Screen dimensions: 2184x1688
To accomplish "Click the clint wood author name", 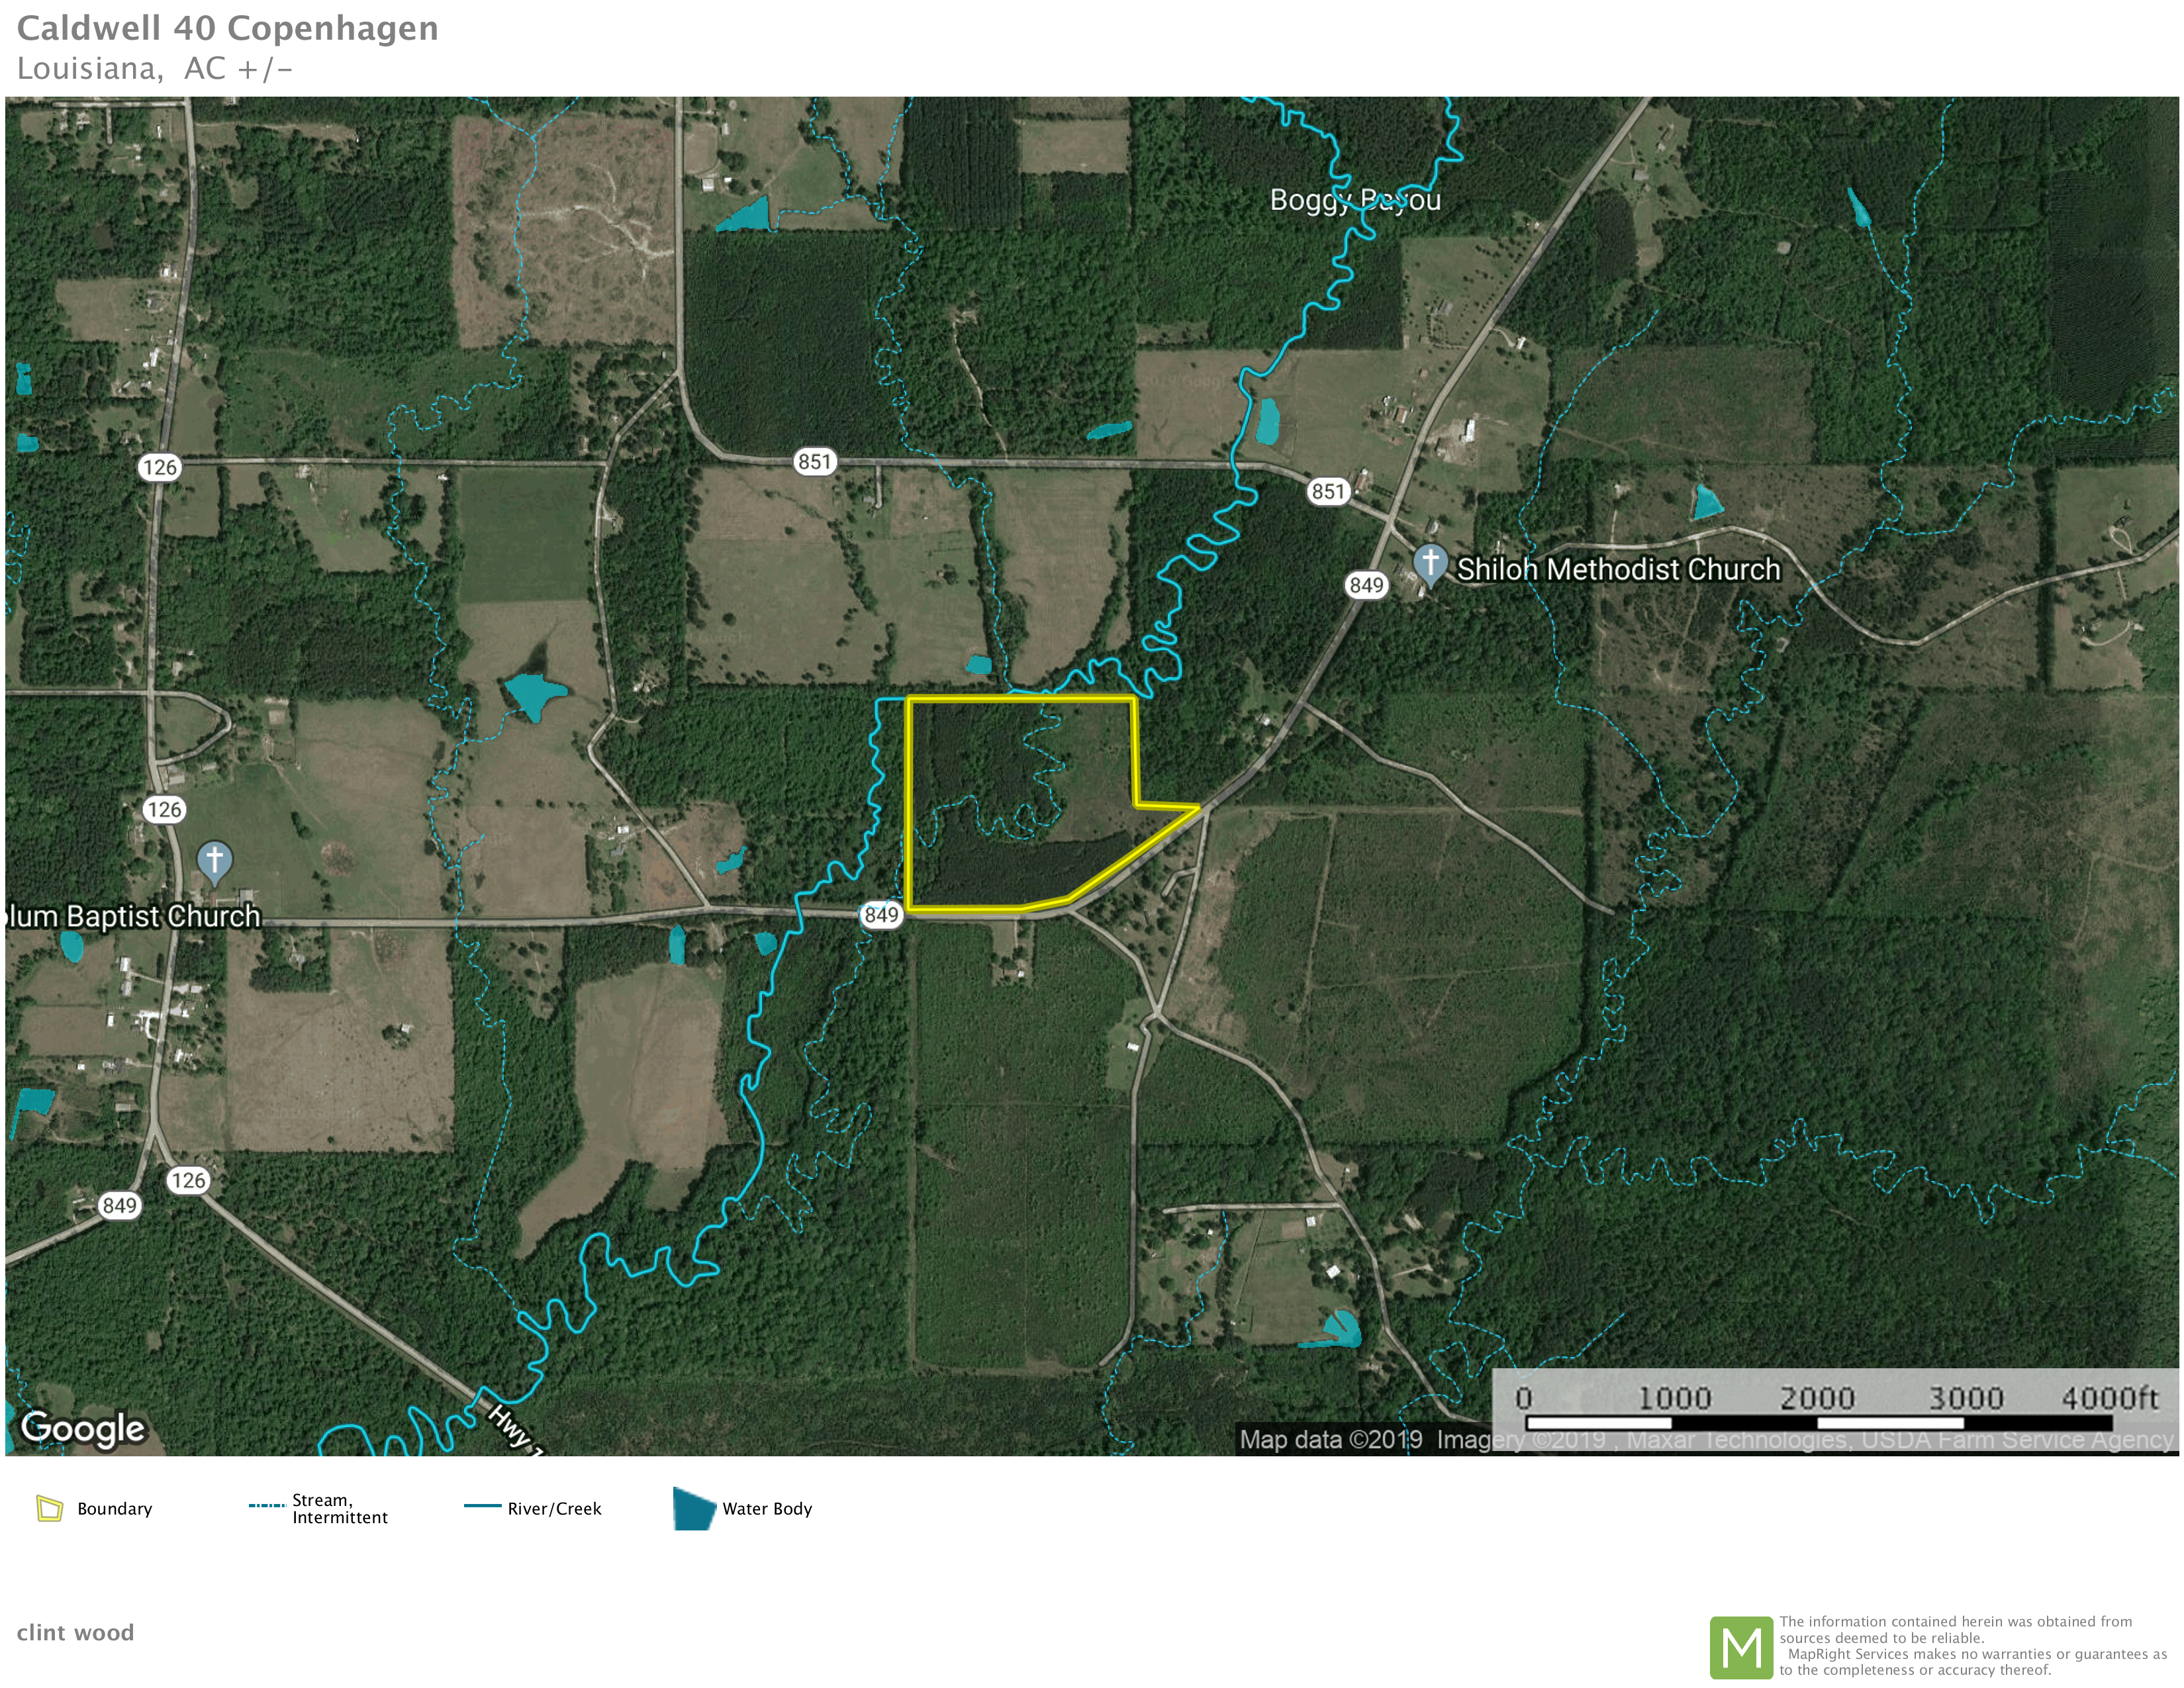I will point(75,1633).
